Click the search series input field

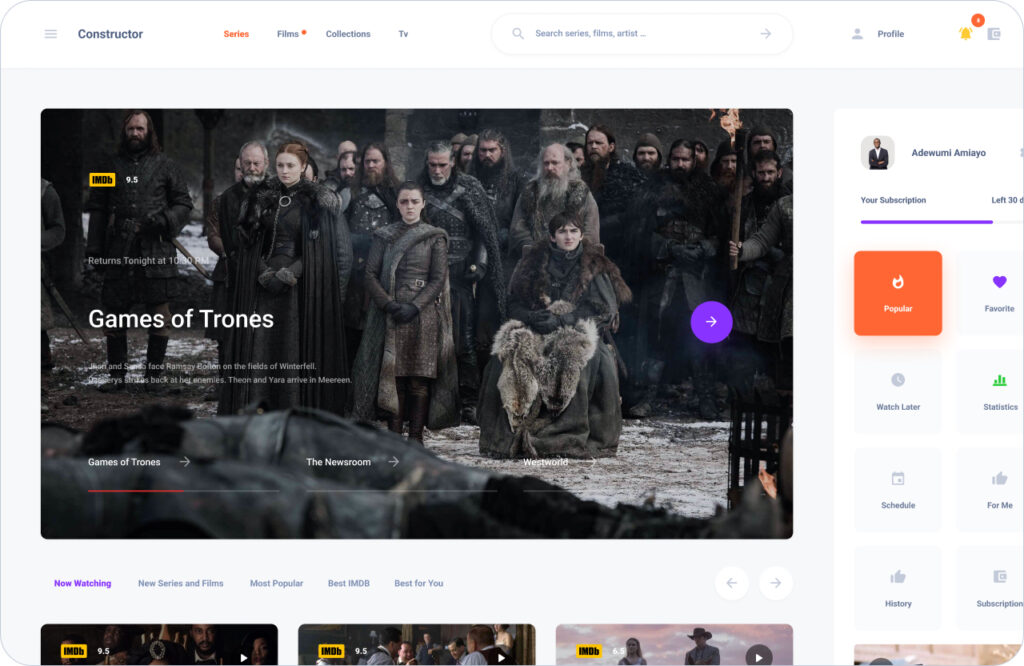coord(640,34)
